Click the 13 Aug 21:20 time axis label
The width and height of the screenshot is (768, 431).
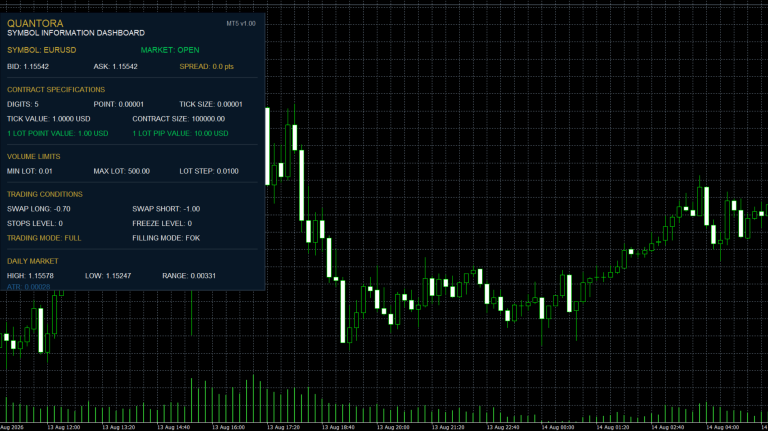[448, 428]
